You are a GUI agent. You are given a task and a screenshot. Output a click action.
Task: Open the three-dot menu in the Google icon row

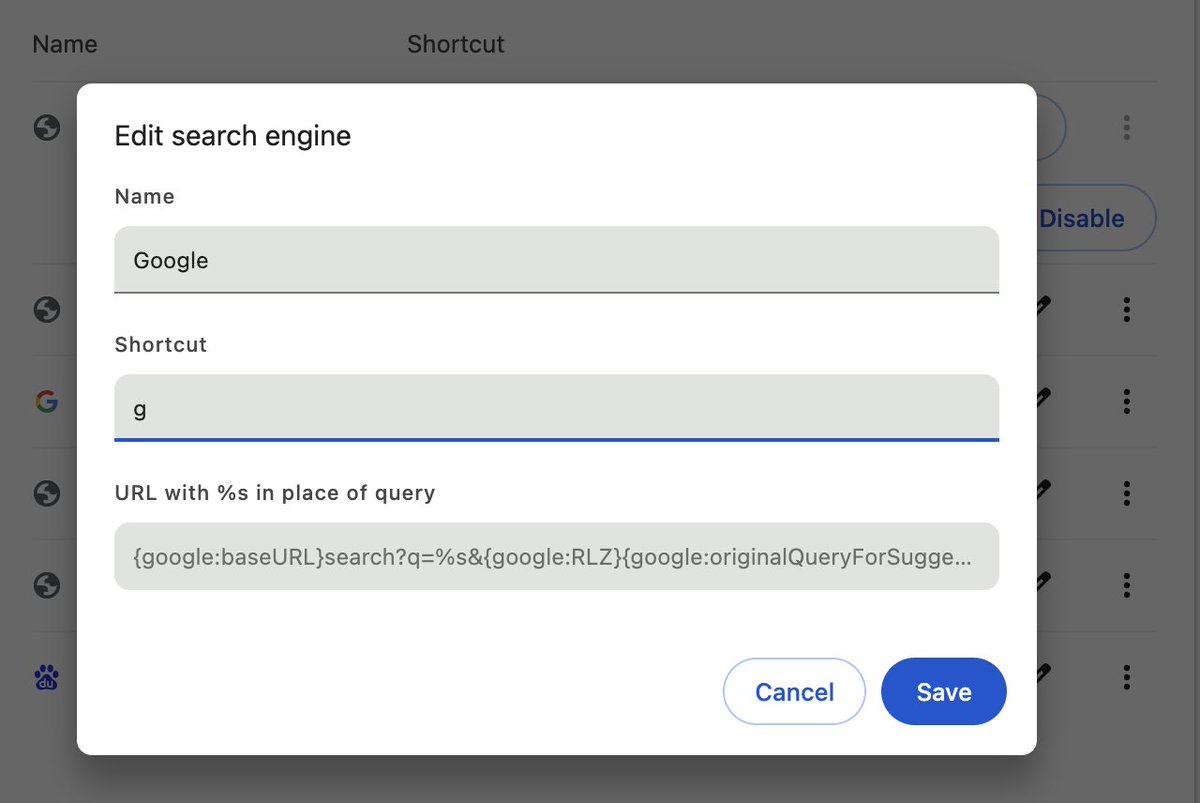click(1126, 402)
